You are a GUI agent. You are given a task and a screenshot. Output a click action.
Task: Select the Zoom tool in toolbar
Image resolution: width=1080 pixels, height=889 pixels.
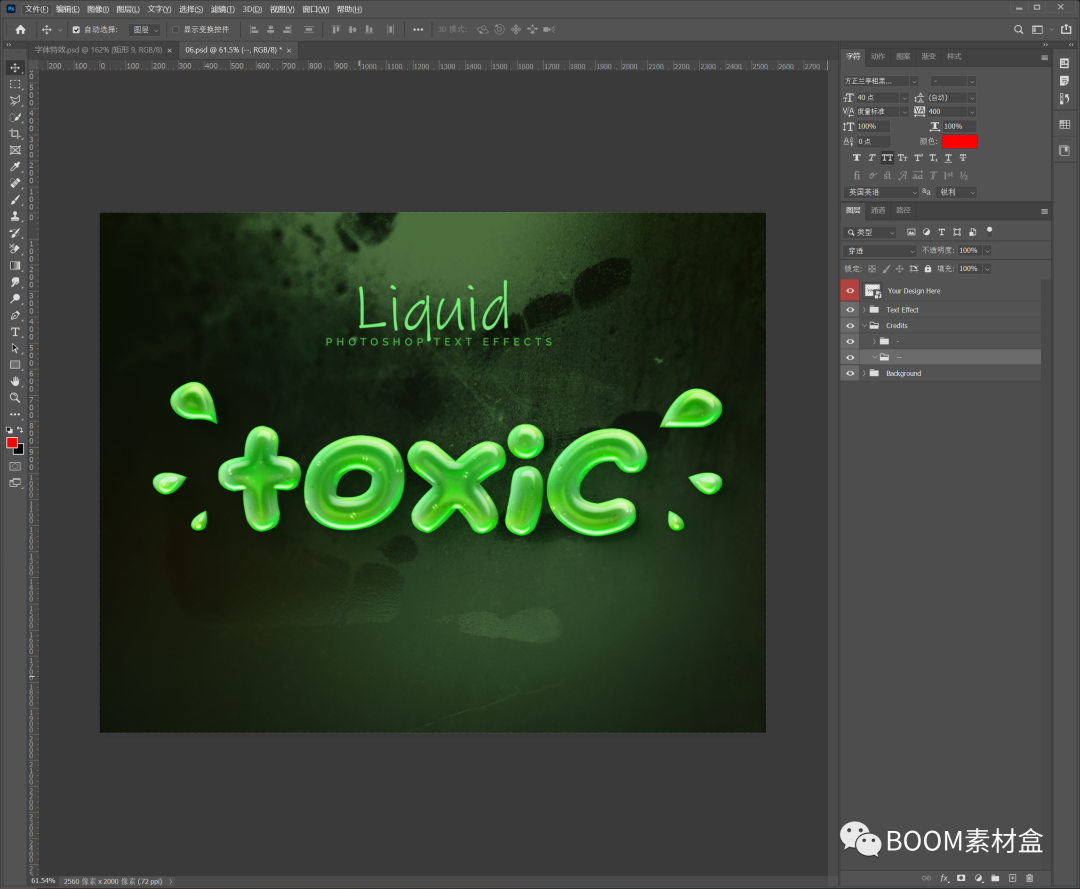point(15,397)
